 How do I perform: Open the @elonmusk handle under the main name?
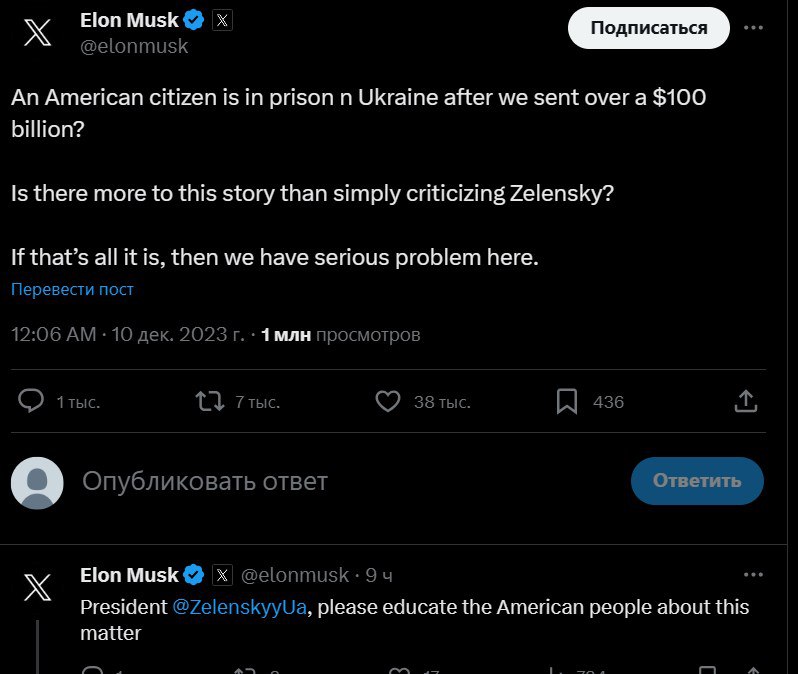(x=134, y=46)
